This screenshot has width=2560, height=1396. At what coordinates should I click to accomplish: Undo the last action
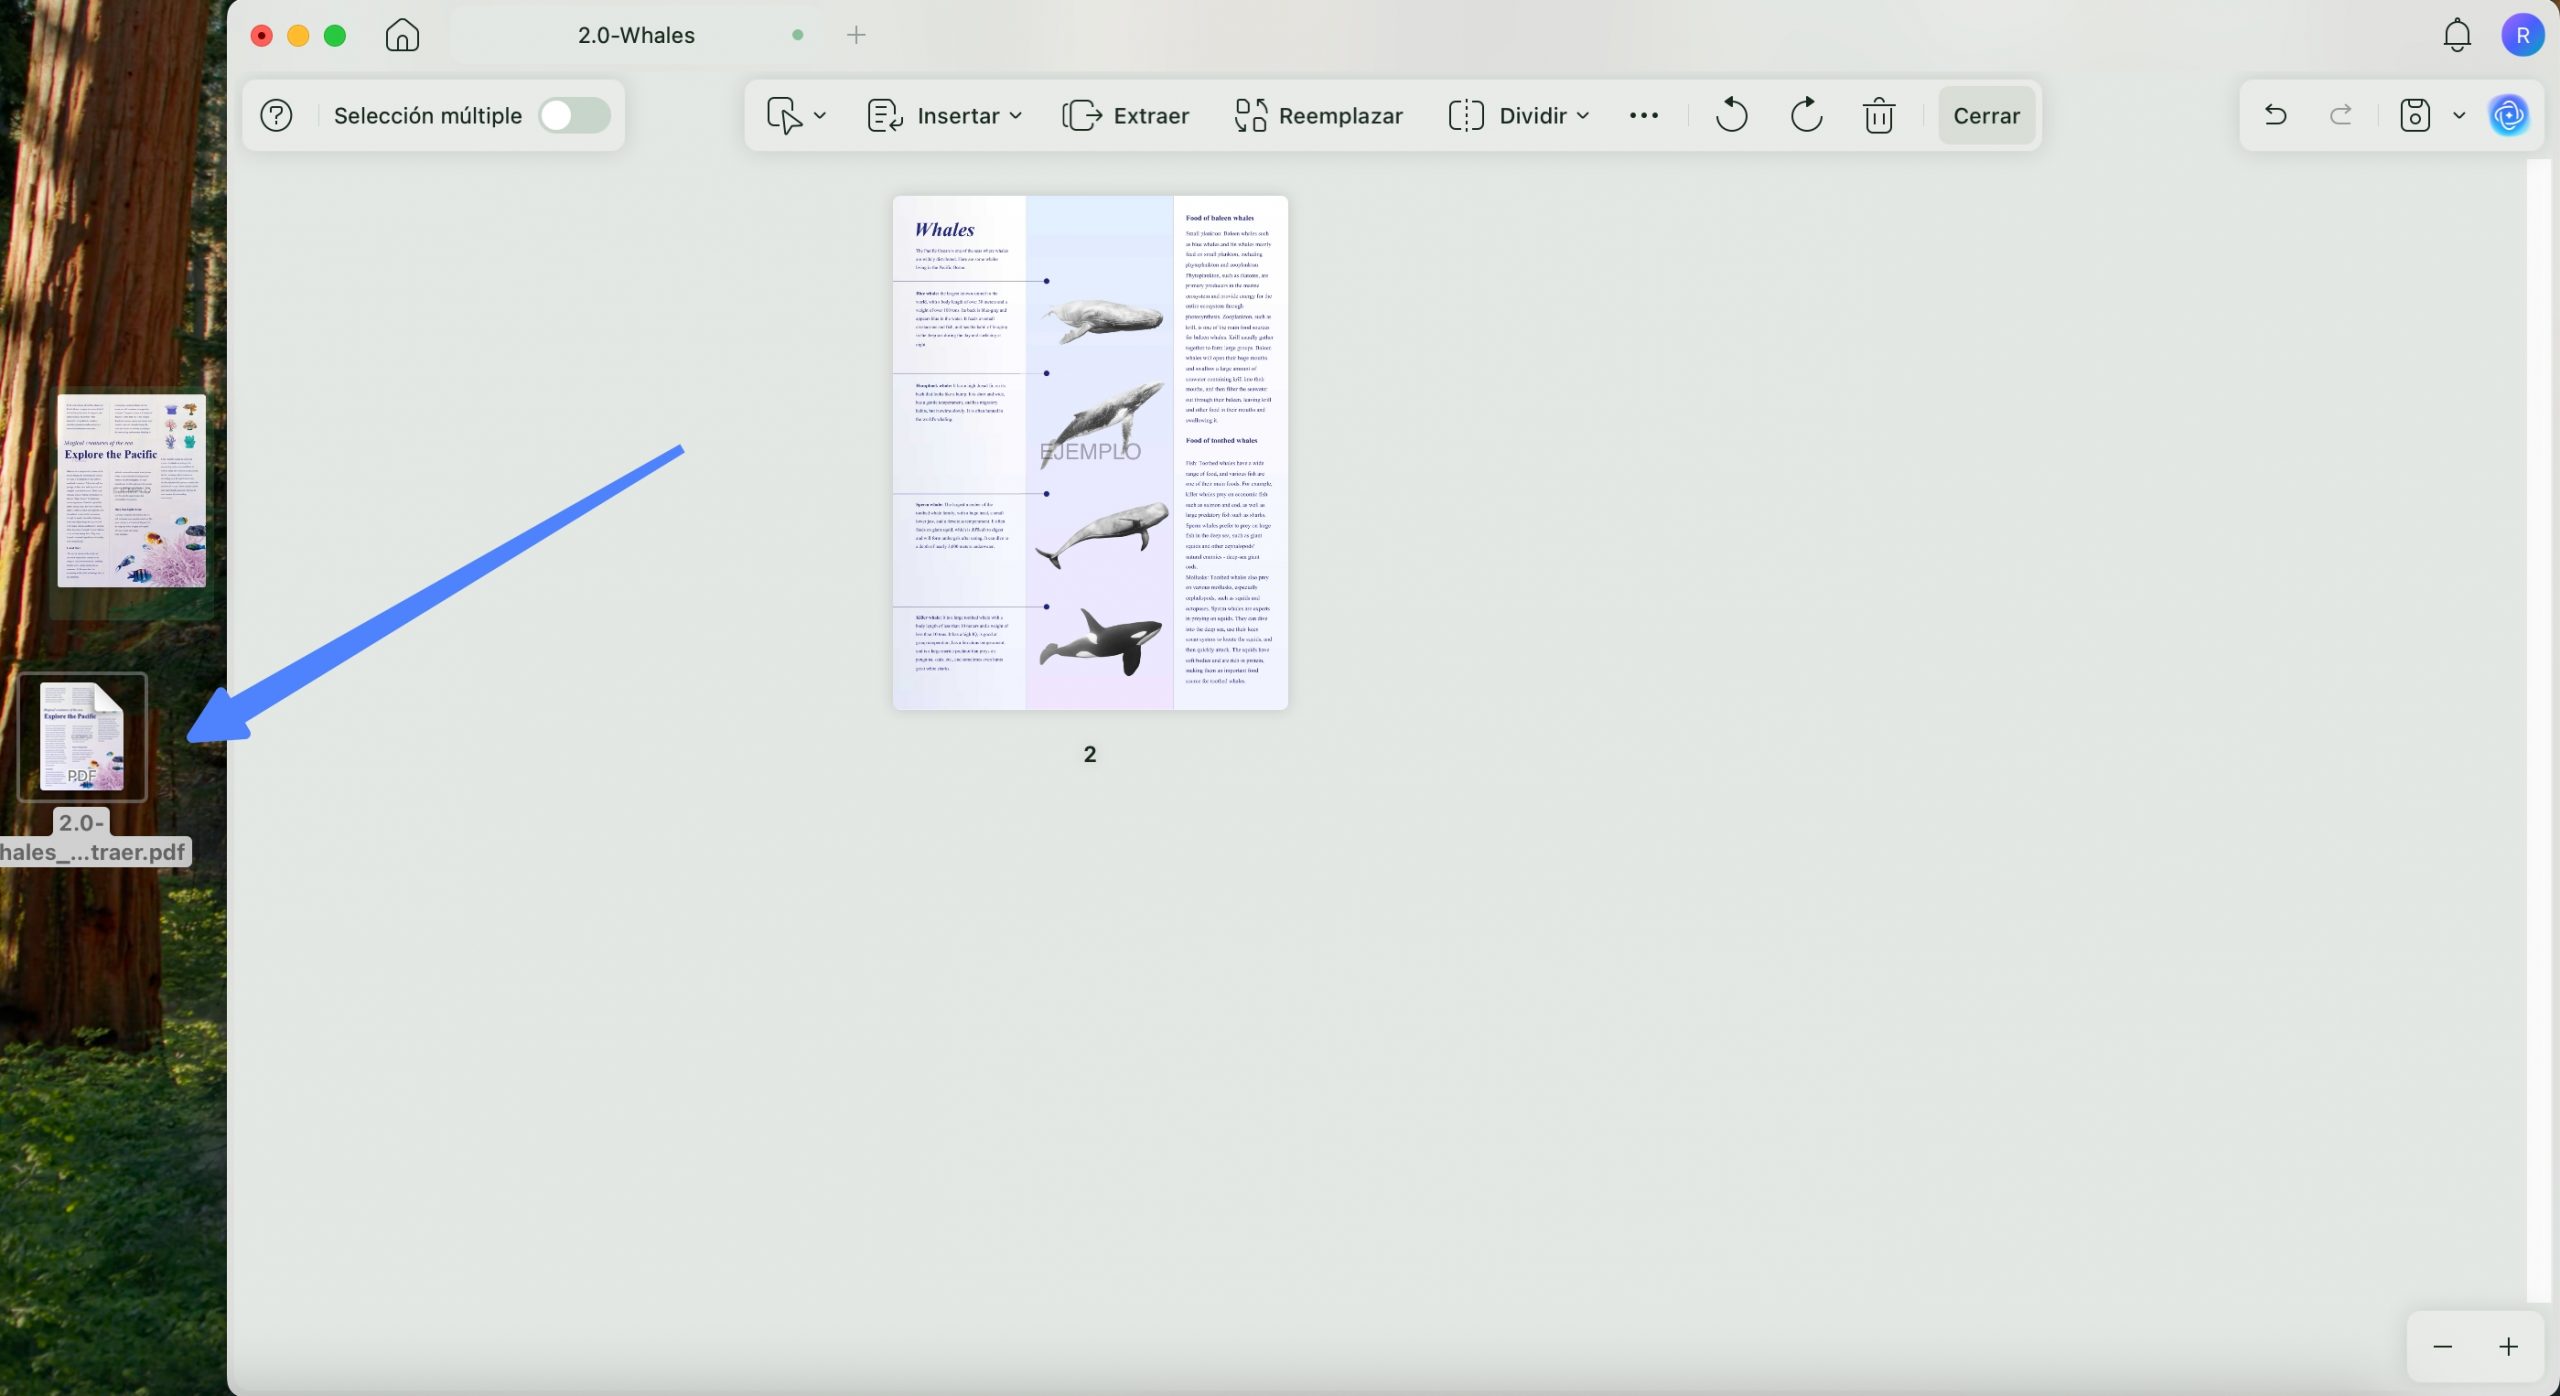pyautogui.click(x=2275, y=115)
